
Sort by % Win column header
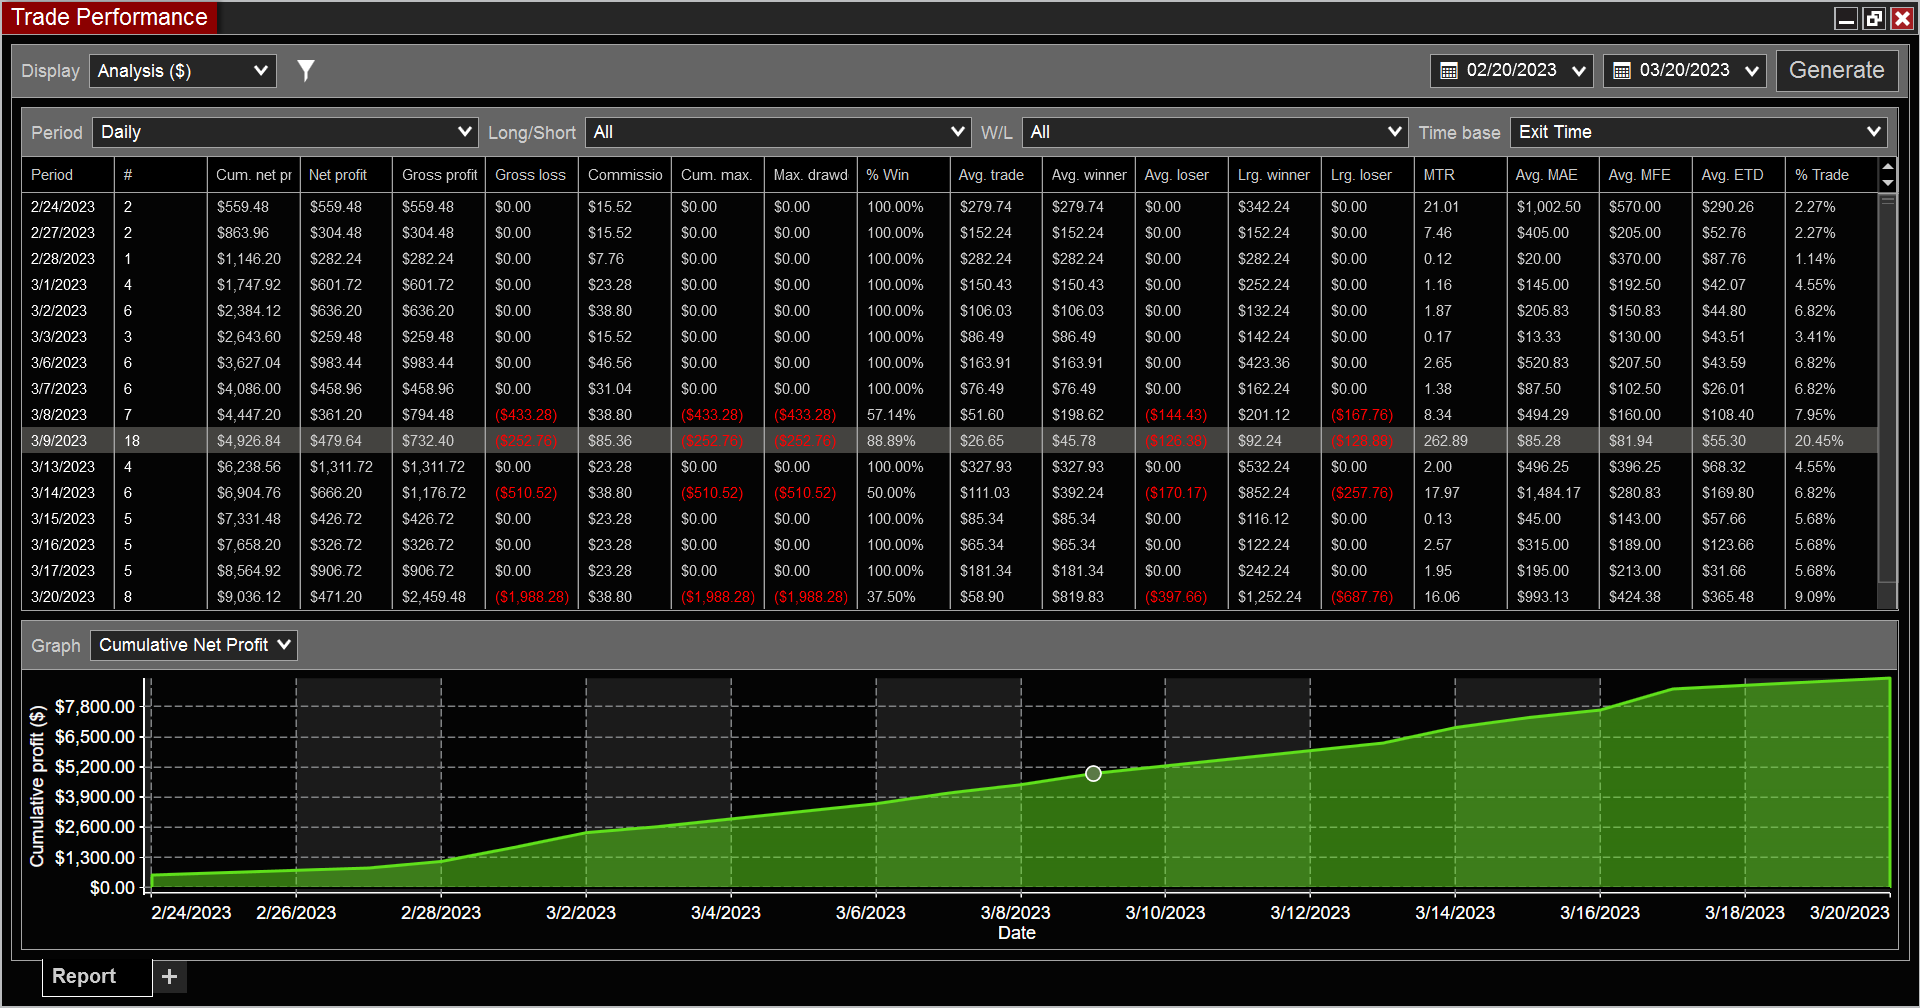tap(905, 175)
